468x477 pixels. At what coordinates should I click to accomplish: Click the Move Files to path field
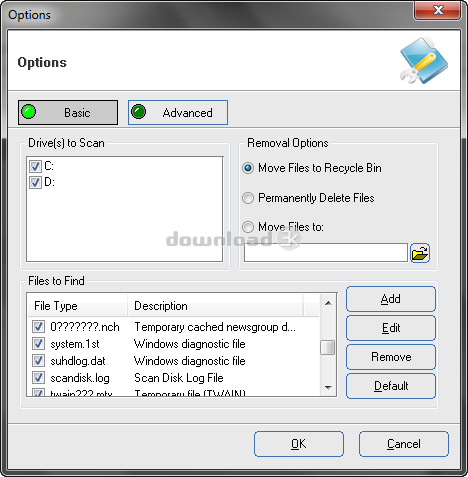pos(326,253)
